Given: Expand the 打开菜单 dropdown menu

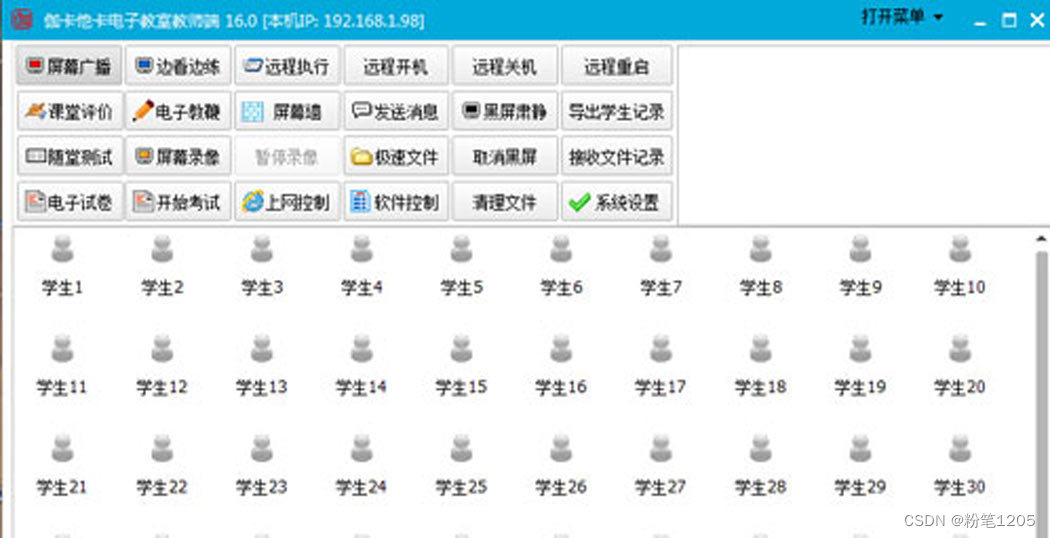Looking at the screenshot, I should pos(902,17).
